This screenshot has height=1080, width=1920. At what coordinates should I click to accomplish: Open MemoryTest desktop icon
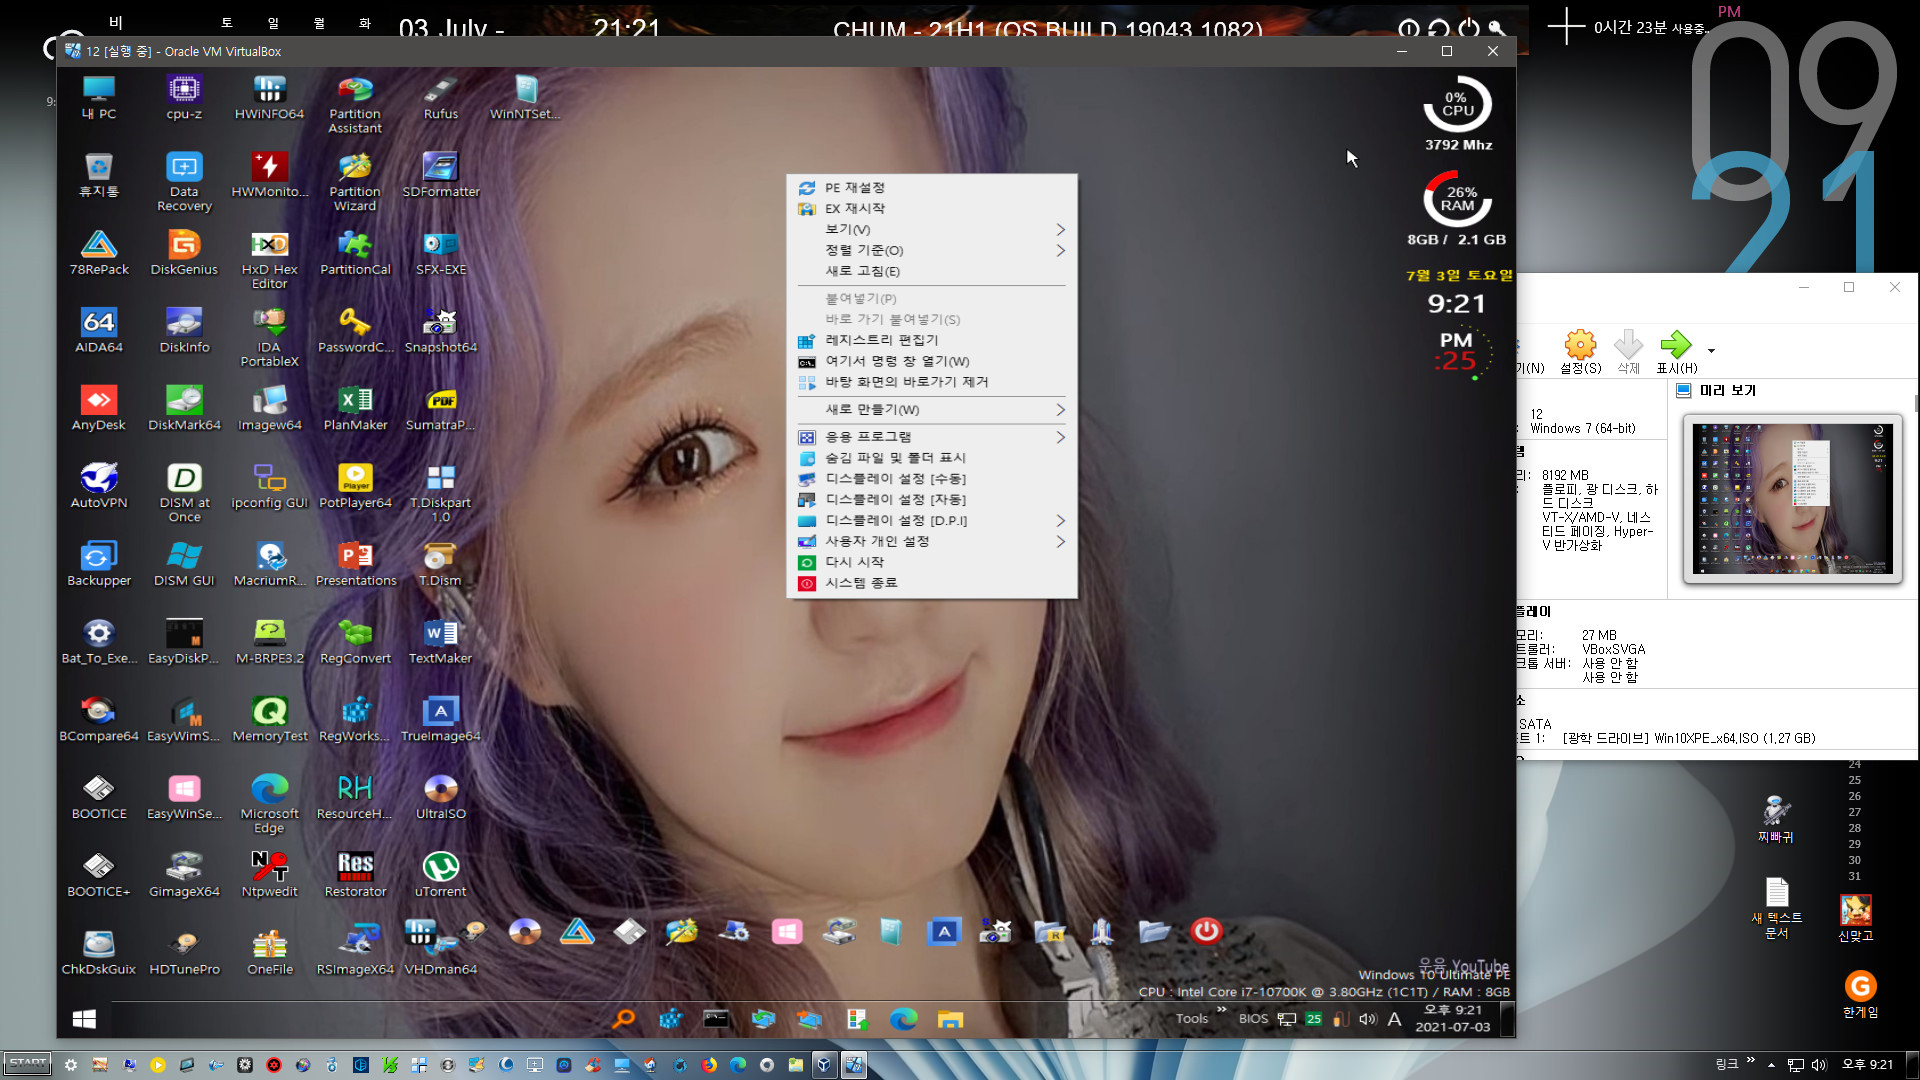coord(270,719)
